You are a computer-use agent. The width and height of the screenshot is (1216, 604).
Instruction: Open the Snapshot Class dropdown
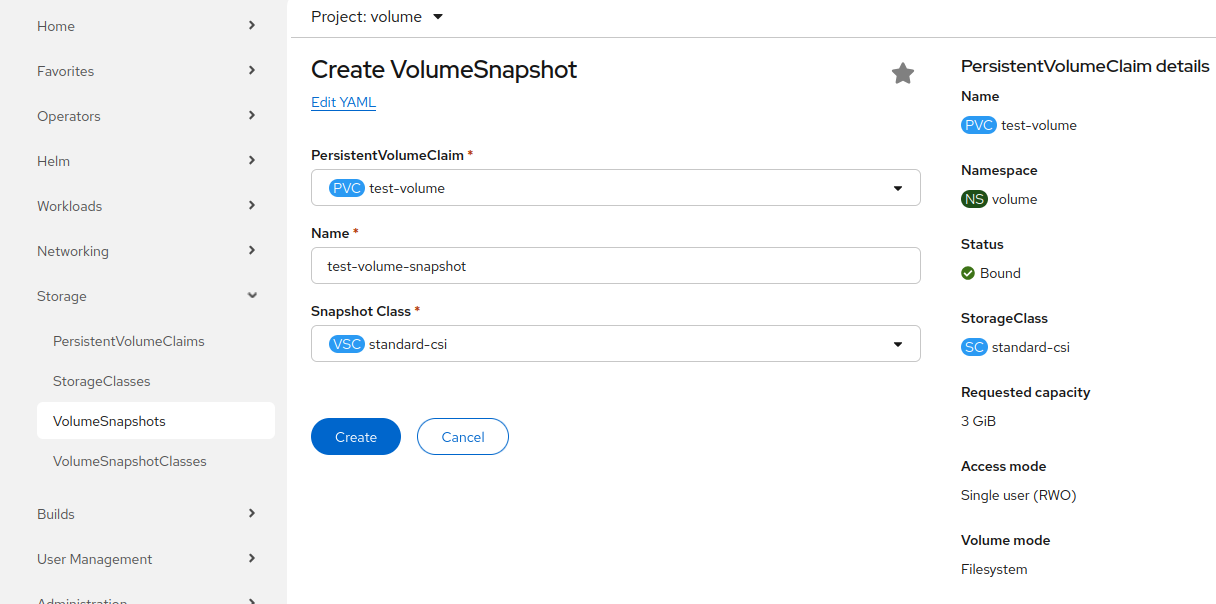(897, 343)
